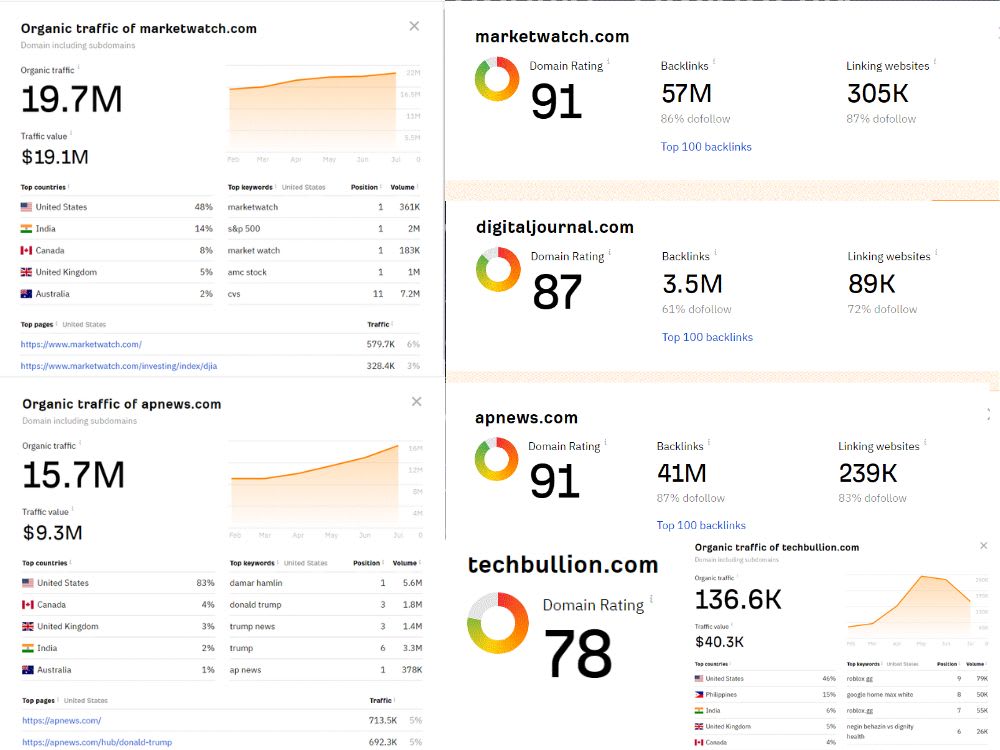
Task: Select the 'ap news' keyword row
Action: tap(326, 670)
